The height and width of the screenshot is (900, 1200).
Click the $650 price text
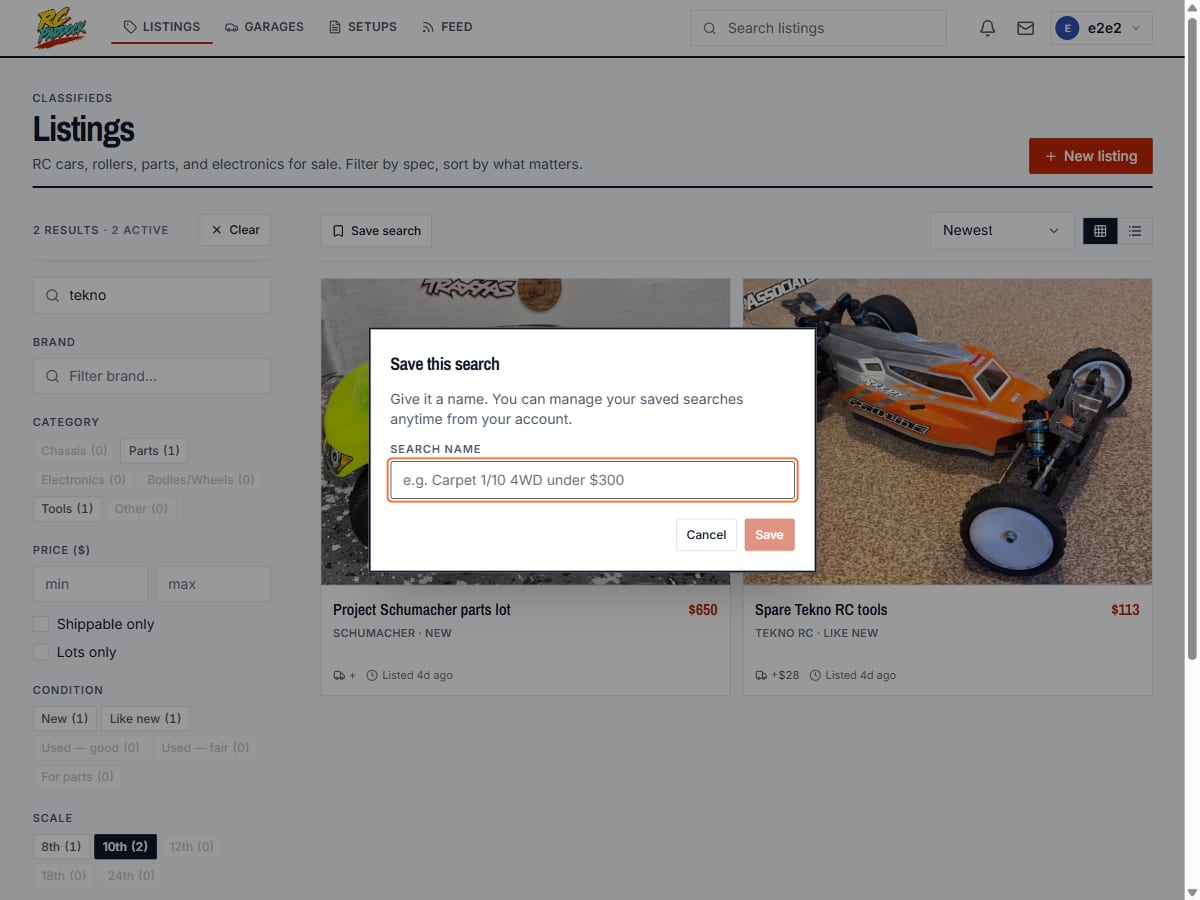pyautogui.click(x=703, y=610)
